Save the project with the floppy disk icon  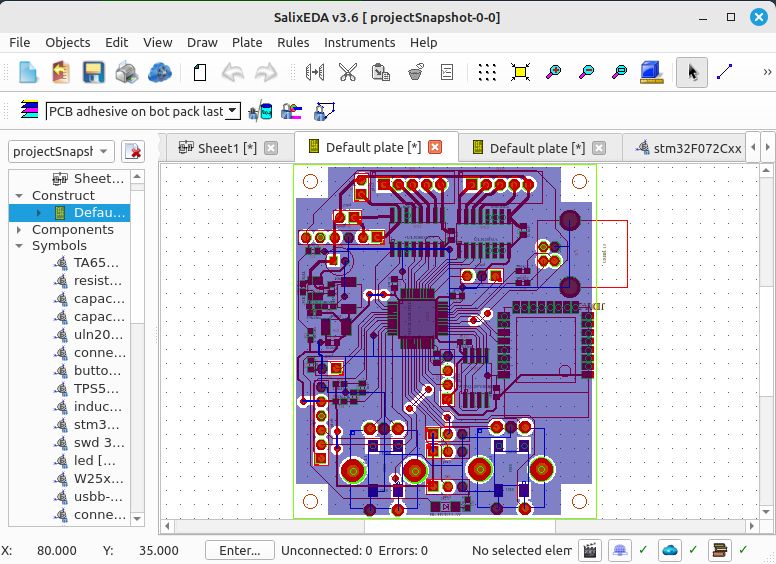93,72
